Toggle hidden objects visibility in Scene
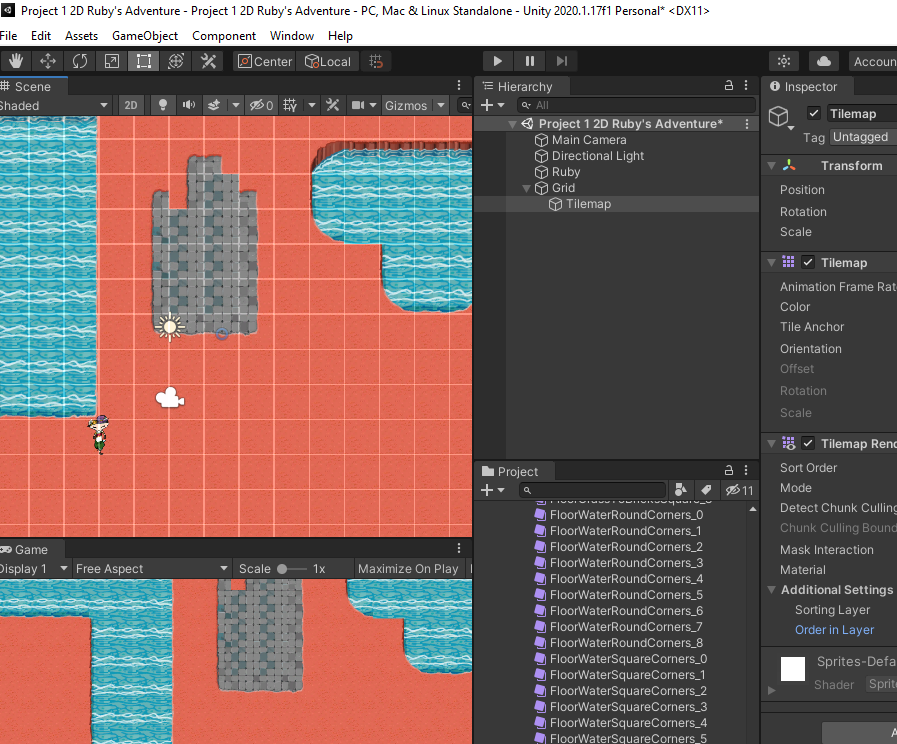The image size is (897, 744). [262, 105]
